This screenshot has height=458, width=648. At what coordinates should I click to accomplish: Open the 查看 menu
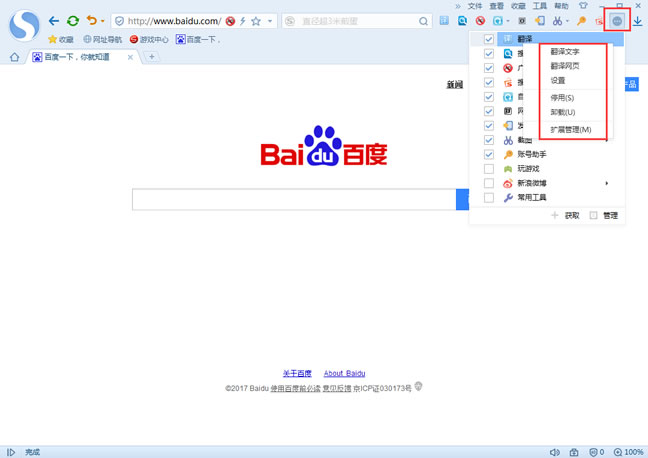click(x=496, y=6)
